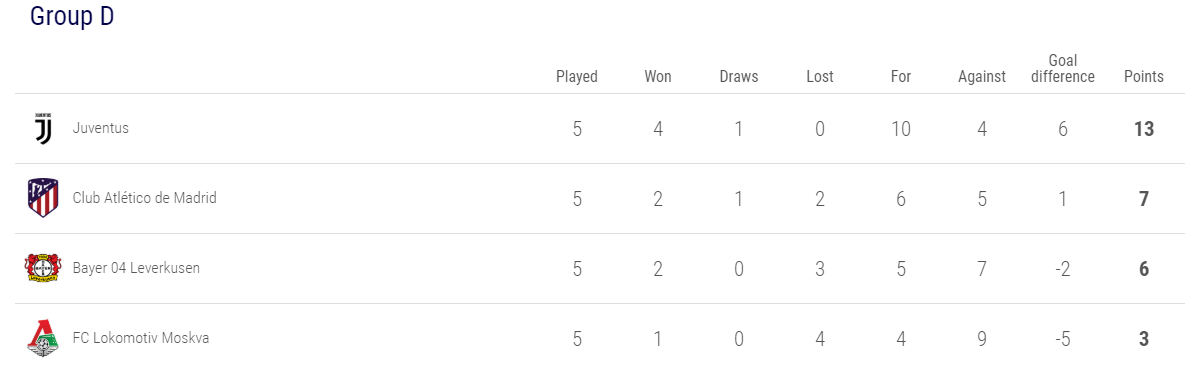Click the Goal difference column header
Viewport: 1201px width, 377px height.
(1063, 69)
